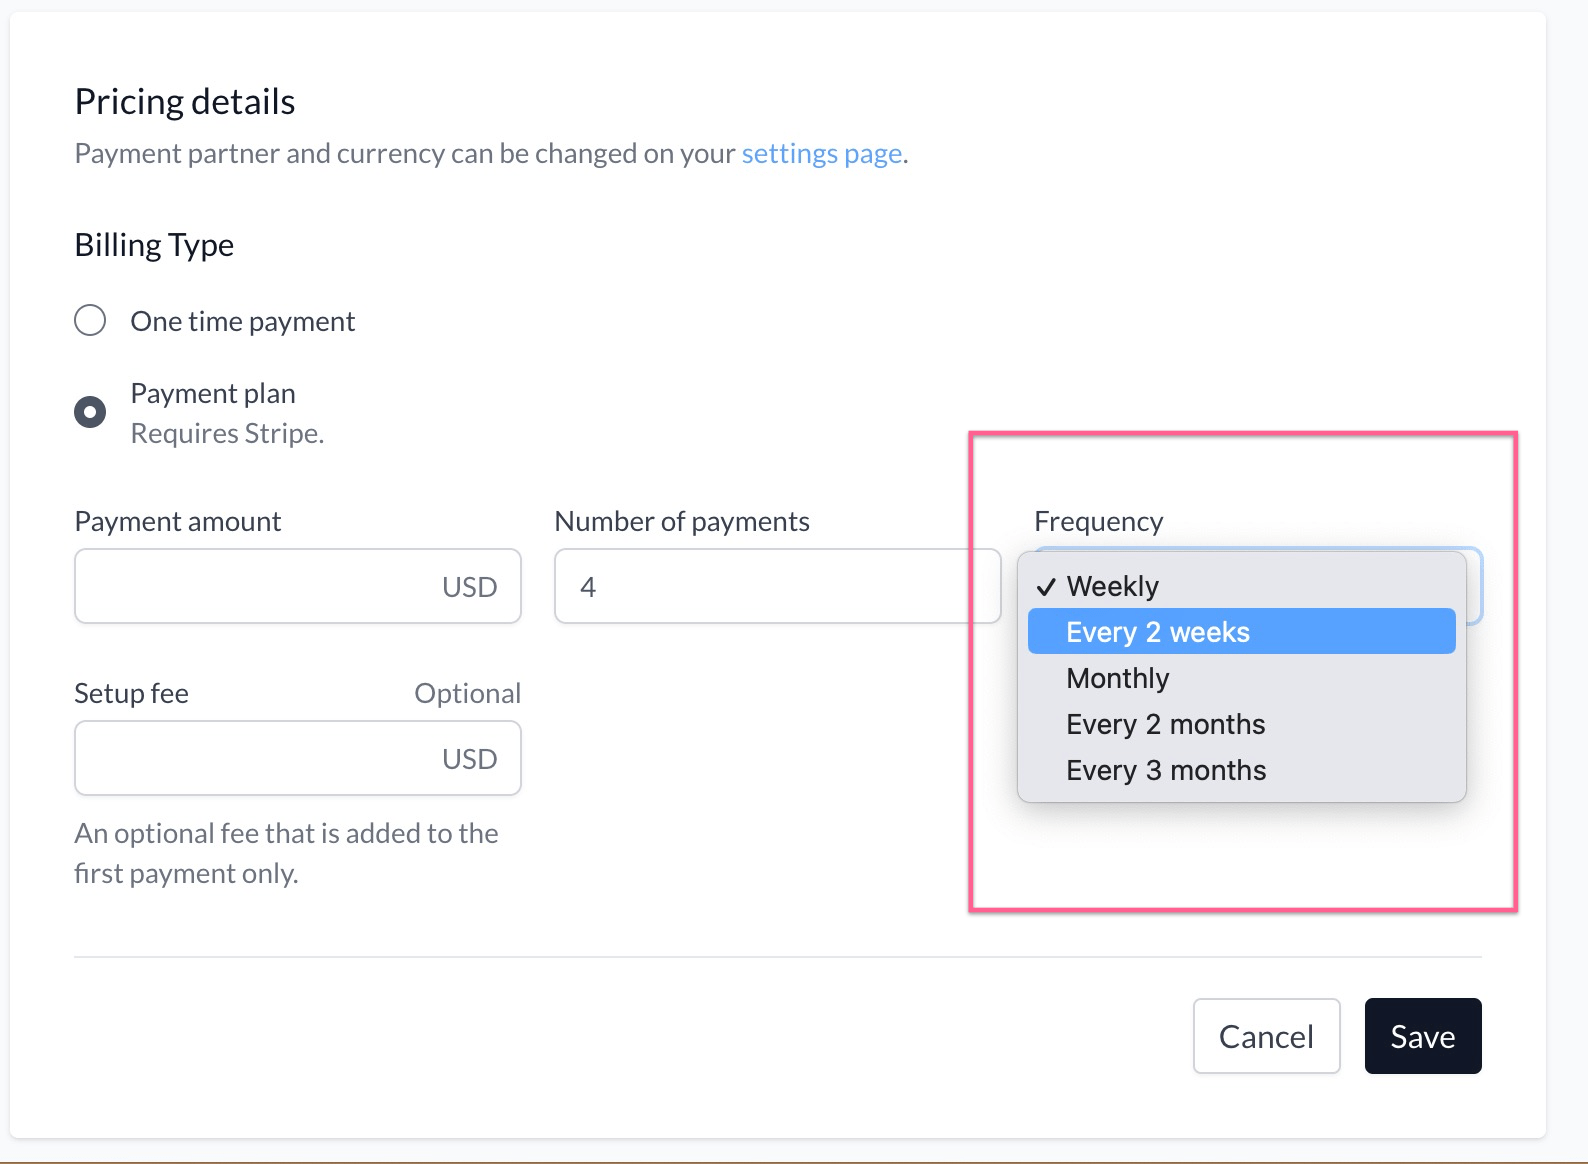Screen dimensions: 1588x1164
Task: Click the Billing Type section label
Action: point(153,244)
